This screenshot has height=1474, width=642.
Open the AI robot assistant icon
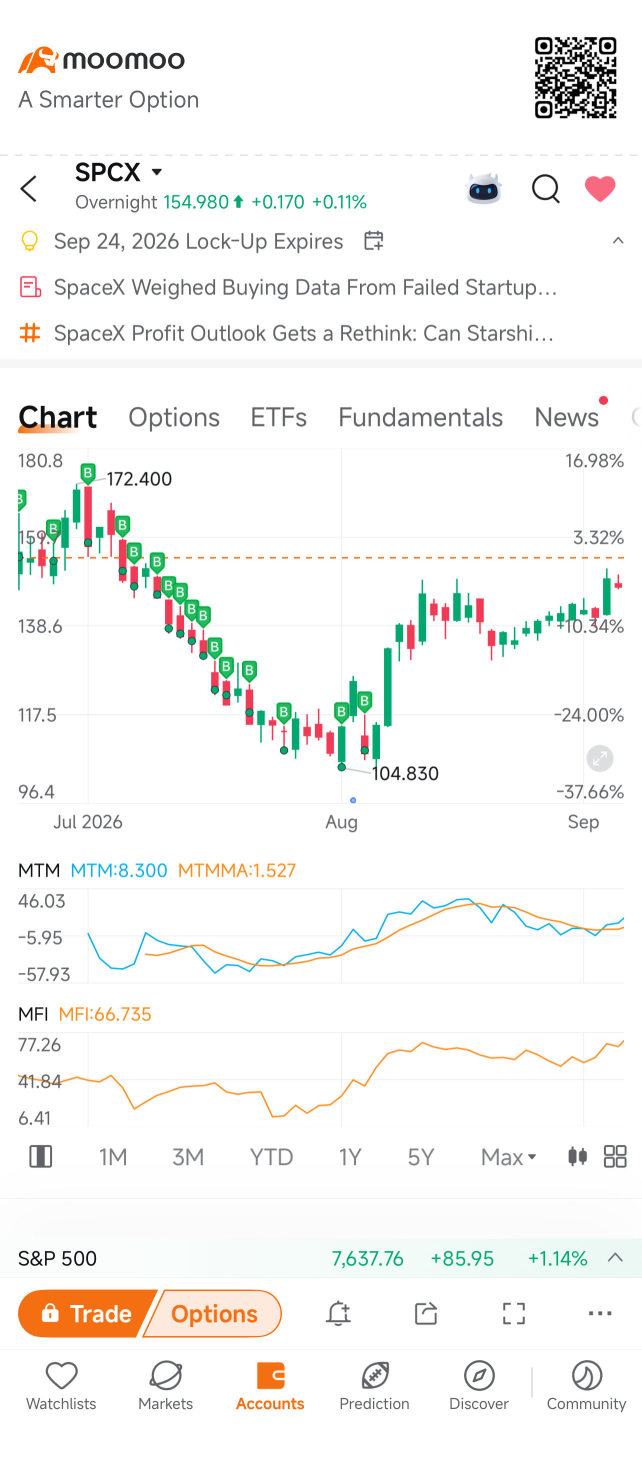[484, 188]
